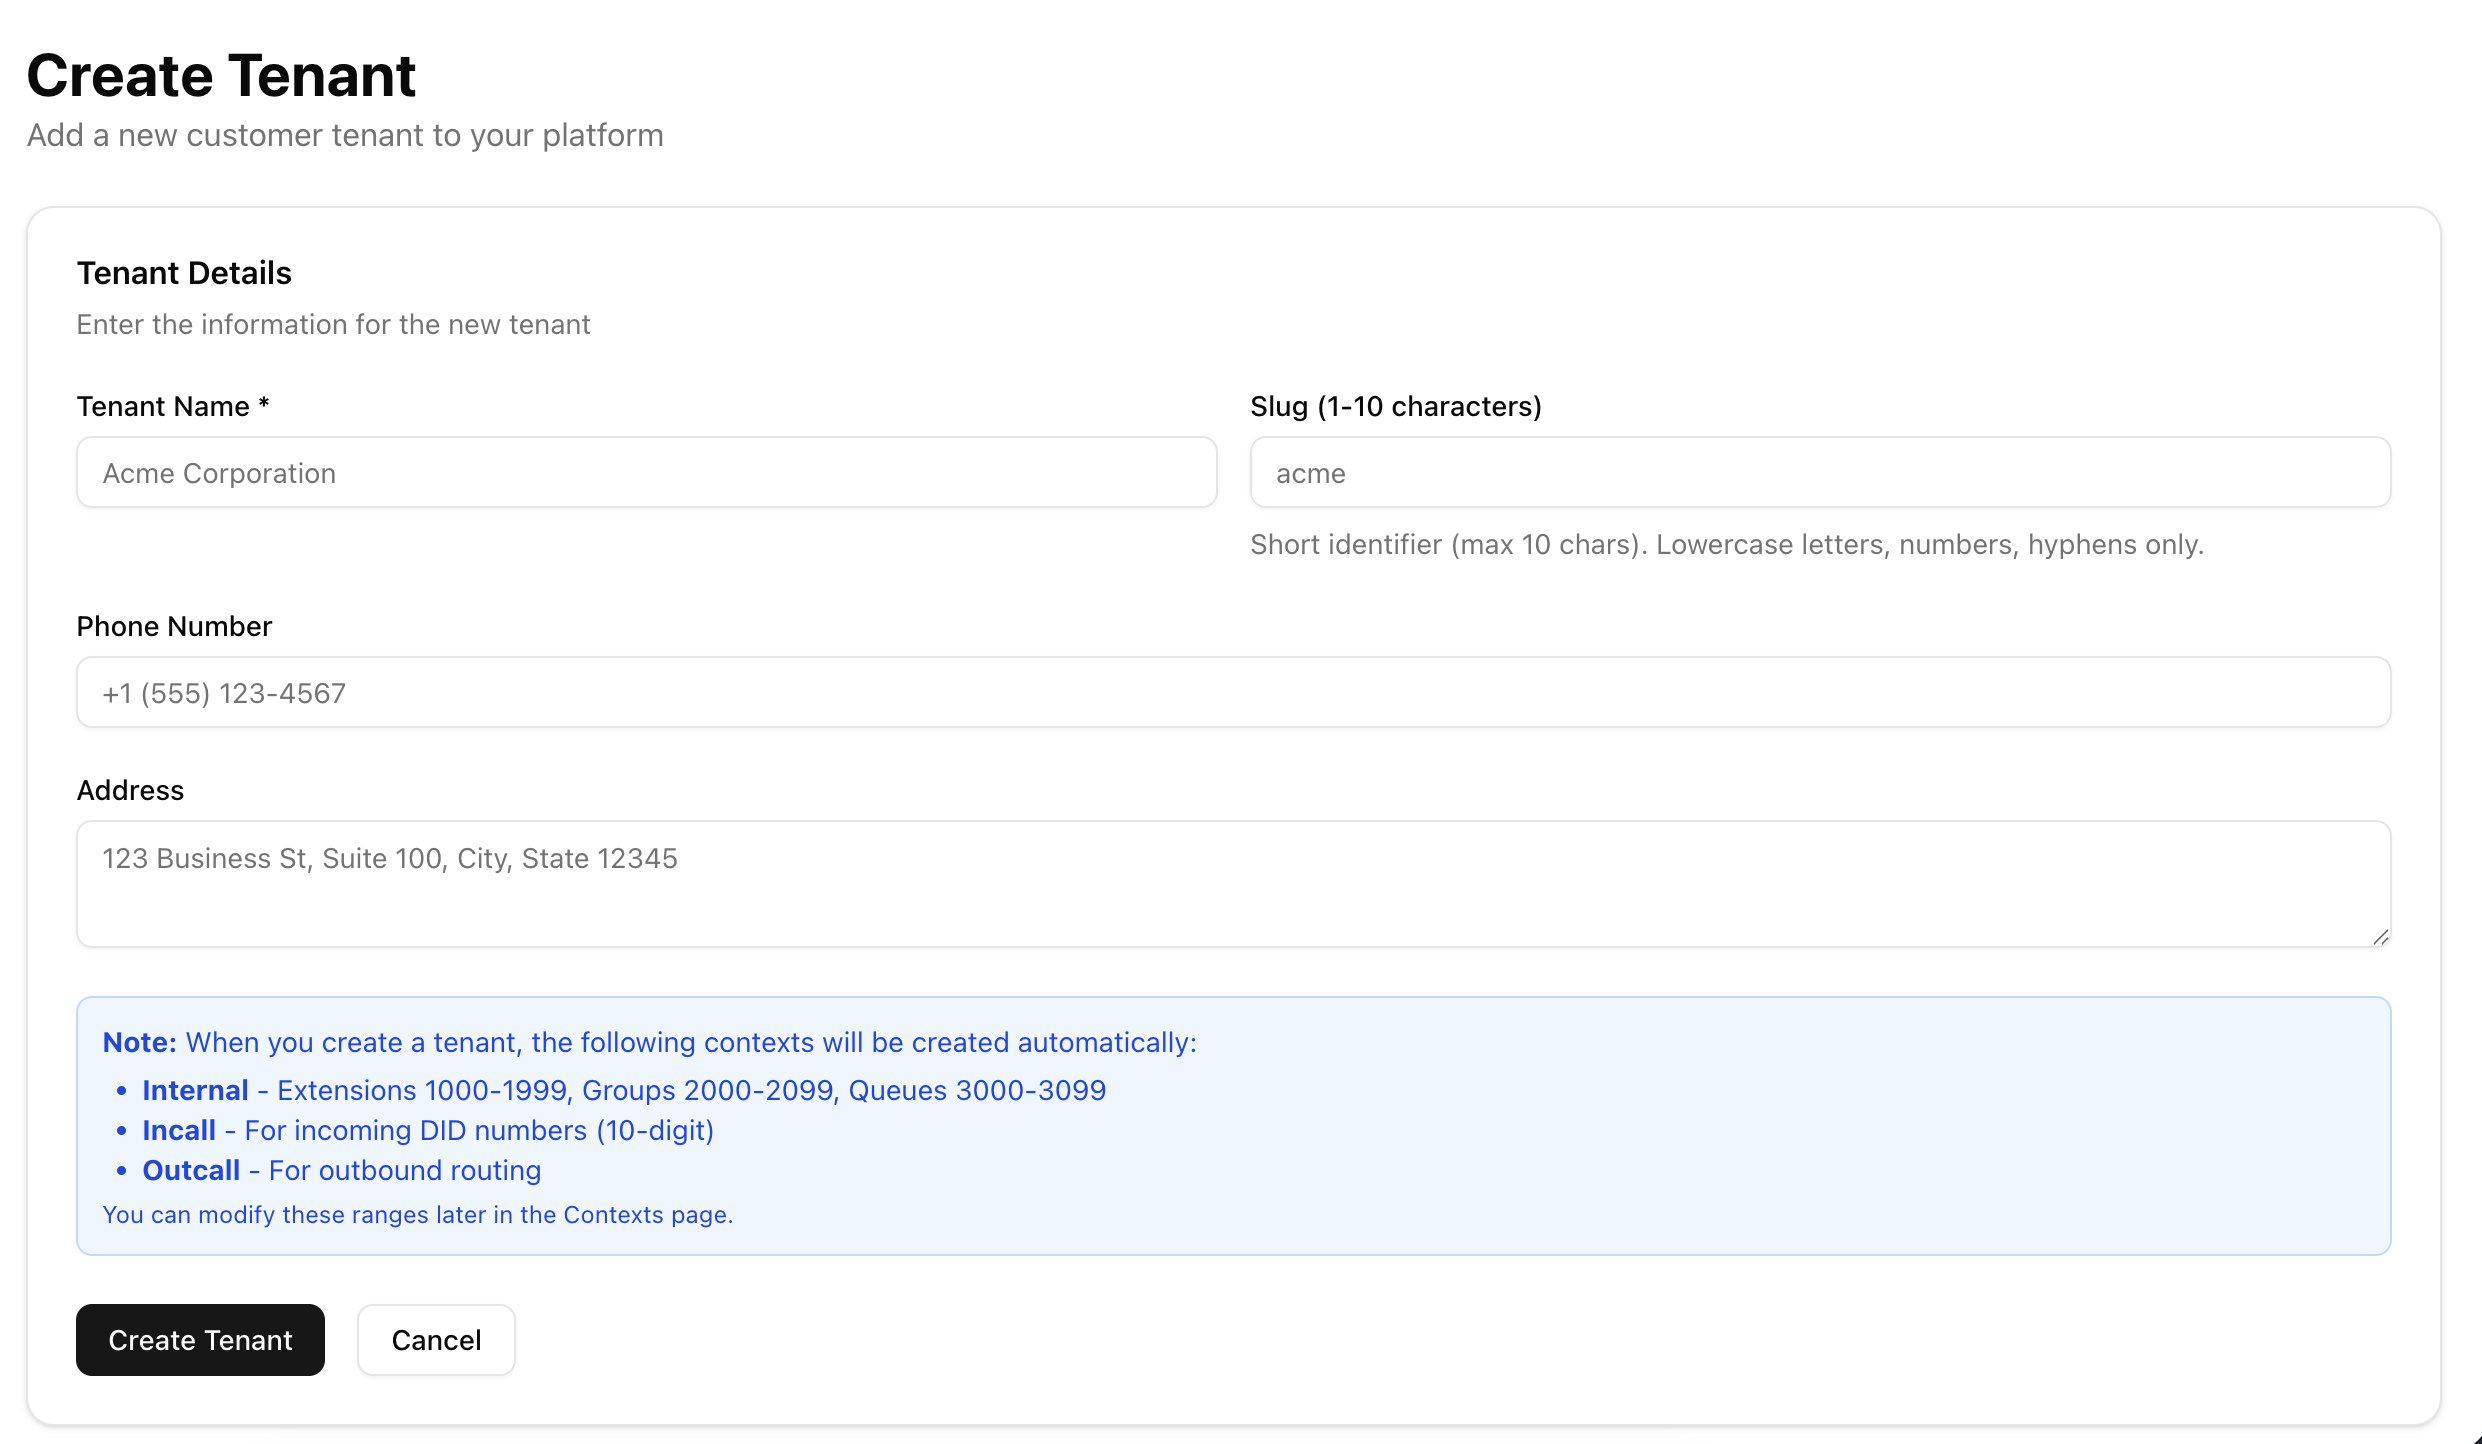Click the Address textarea resize handle
The image size is (2482, 1444).
pos(2381,936)
